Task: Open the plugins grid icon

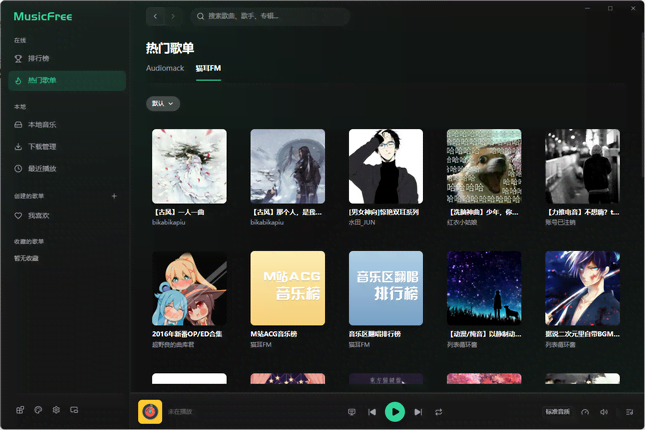Action: [19, 410]
